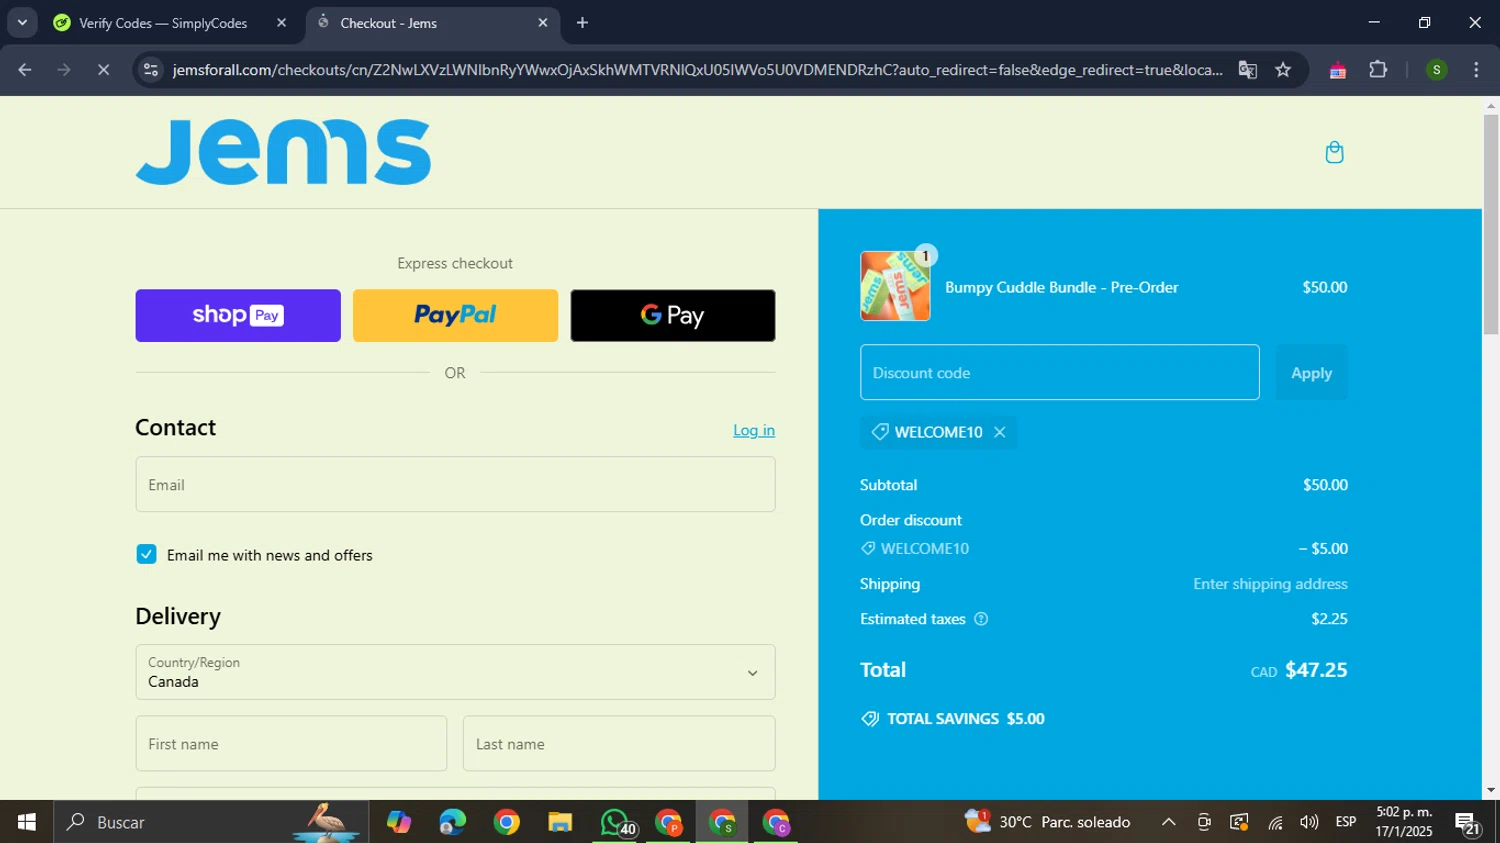The width and height of the screenshot is (1500, 843).
Task: Pay with PayPal express checkout
Action: pos(455,316)
